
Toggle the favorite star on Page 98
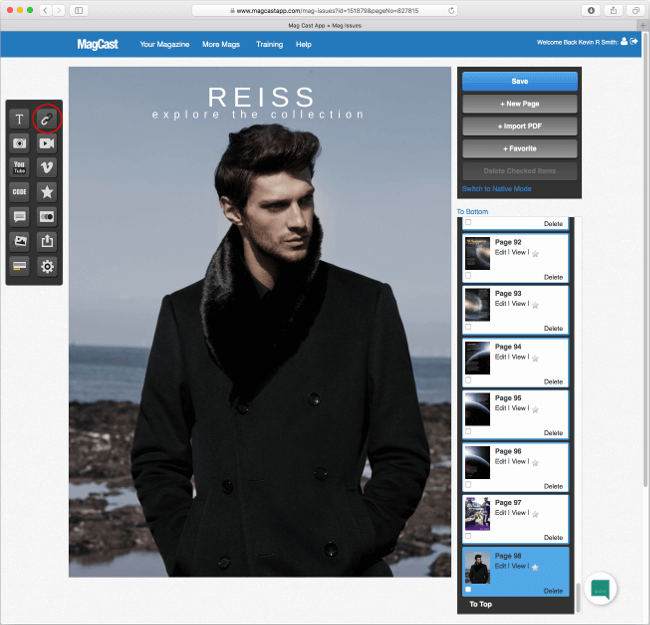coord(536,567)
